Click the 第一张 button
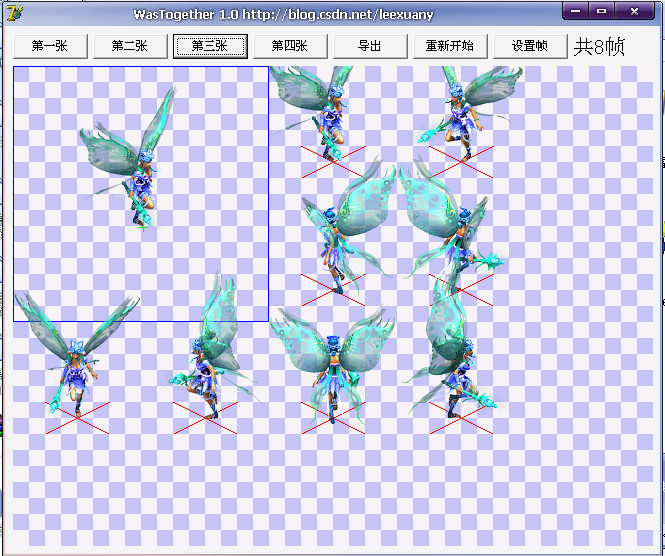The width and height of the screenshot is (665, 556). pyautogui.click(x=50, y=46)
